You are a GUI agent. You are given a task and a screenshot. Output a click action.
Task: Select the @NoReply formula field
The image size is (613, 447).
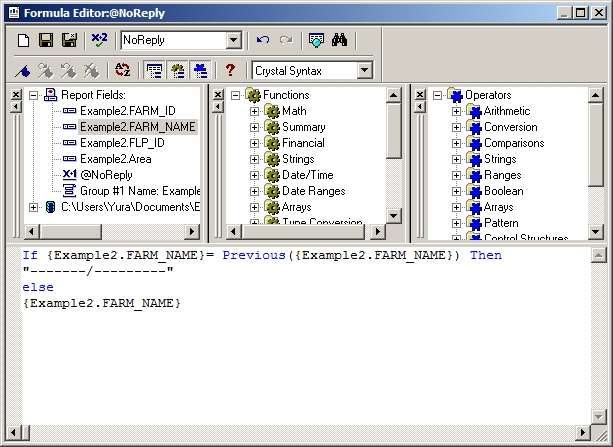106,175
